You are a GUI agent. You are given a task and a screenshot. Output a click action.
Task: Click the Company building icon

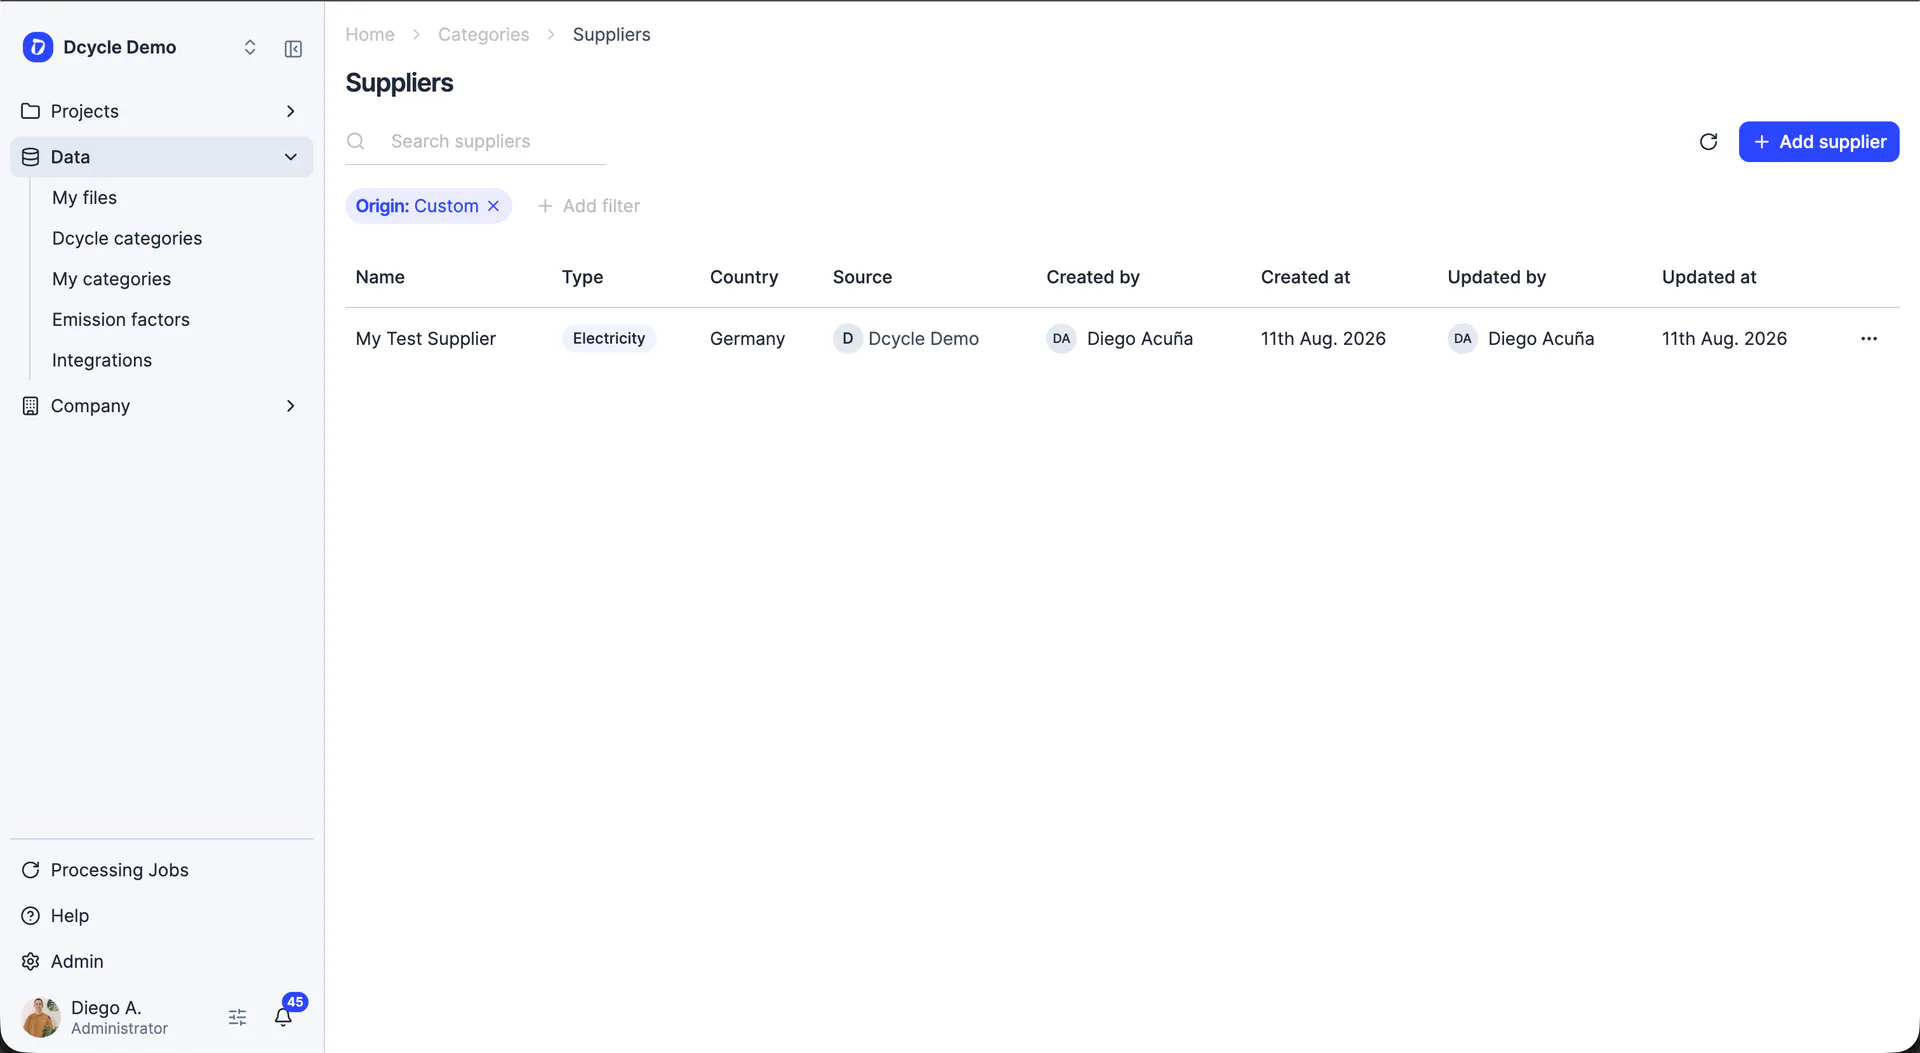tap(31, 406)
